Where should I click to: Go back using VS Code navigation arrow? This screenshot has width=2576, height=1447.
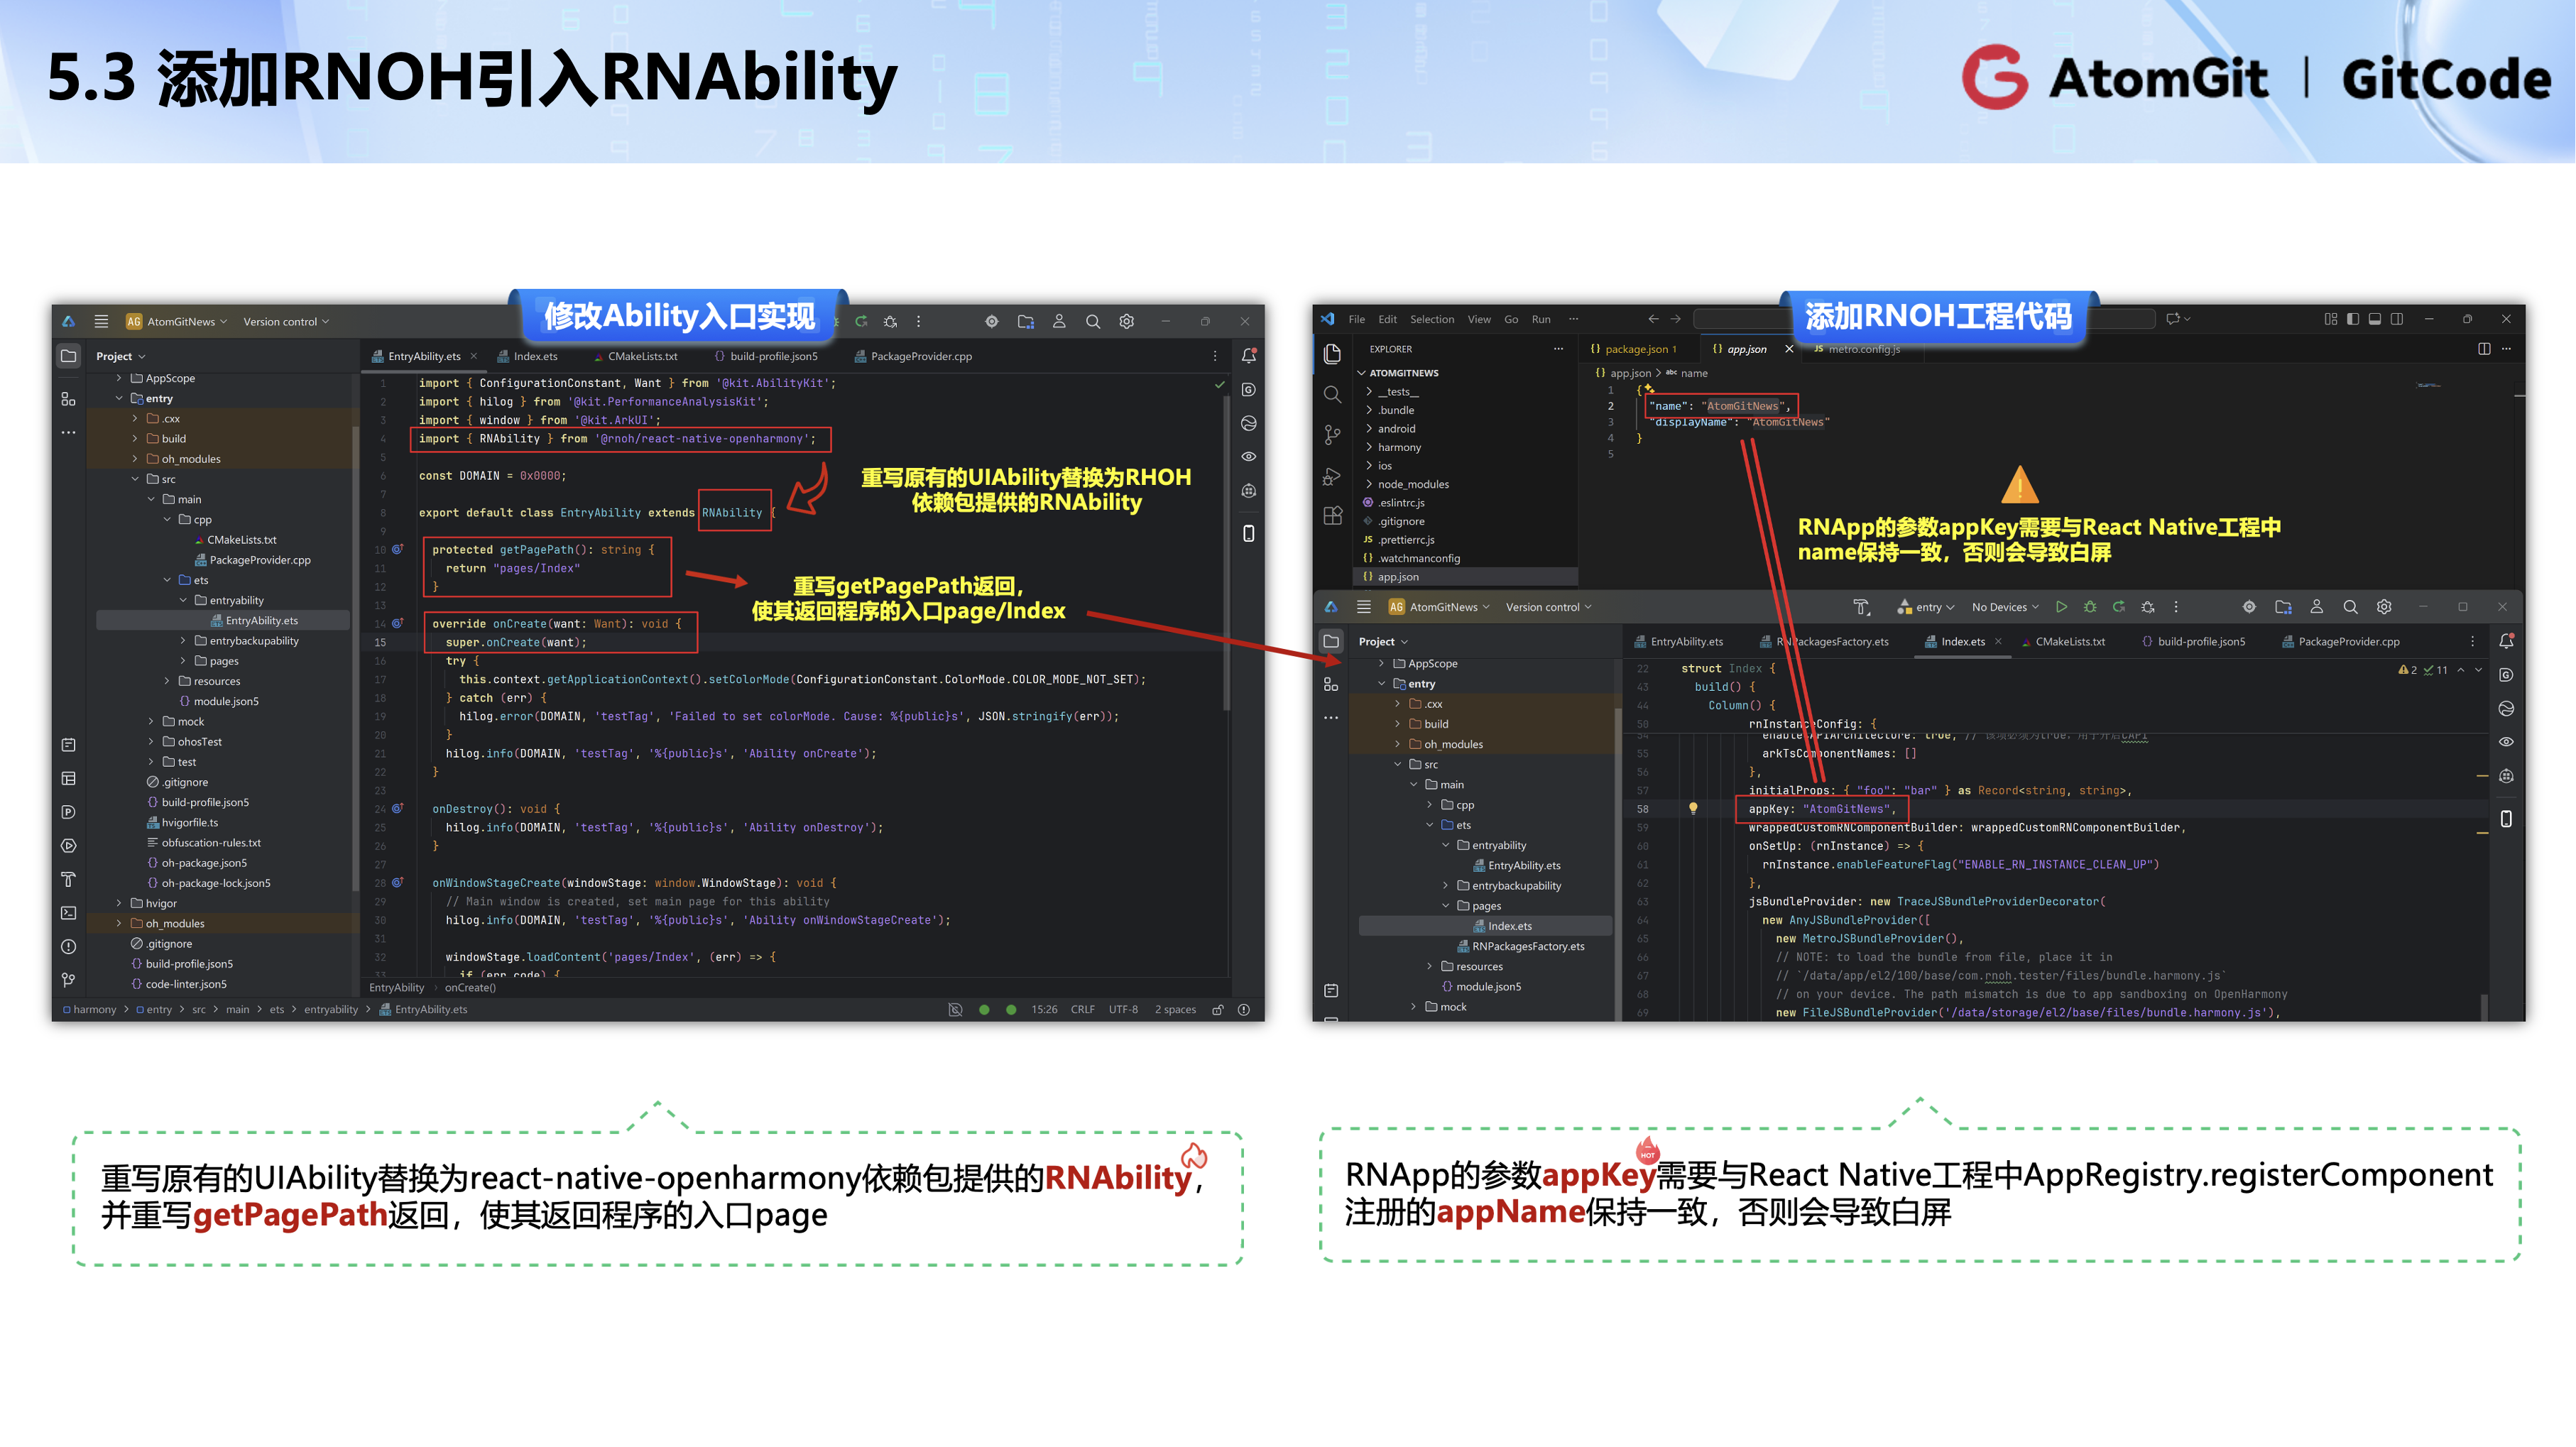[1653, 319]
